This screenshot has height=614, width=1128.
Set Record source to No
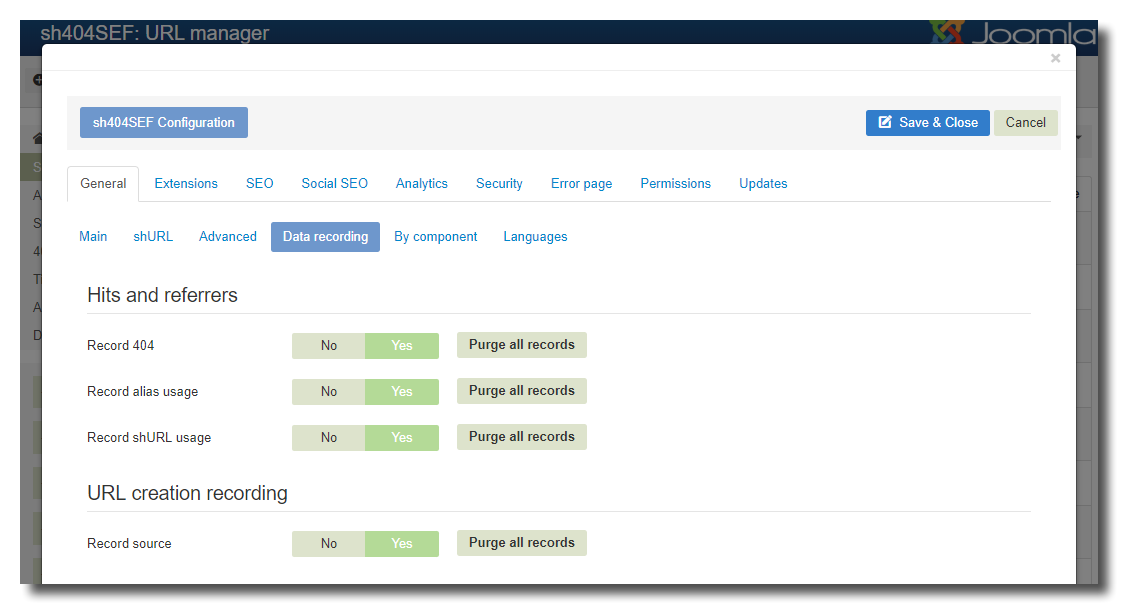329,544
